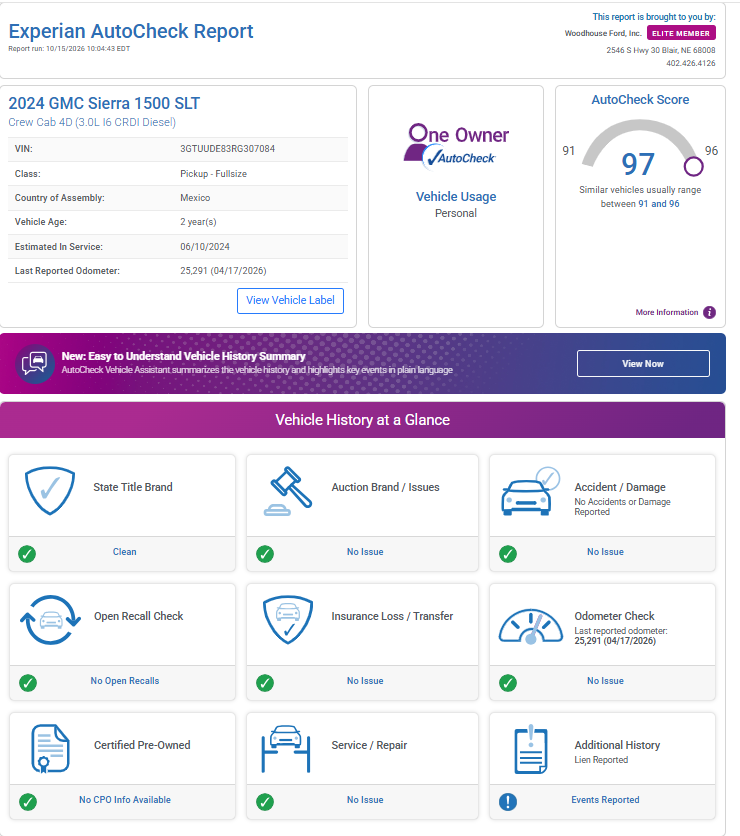Viewport: 740px width, 836px height.
Task: Click the green check beside No CPO Info
Action: click(x=28, y=802)
